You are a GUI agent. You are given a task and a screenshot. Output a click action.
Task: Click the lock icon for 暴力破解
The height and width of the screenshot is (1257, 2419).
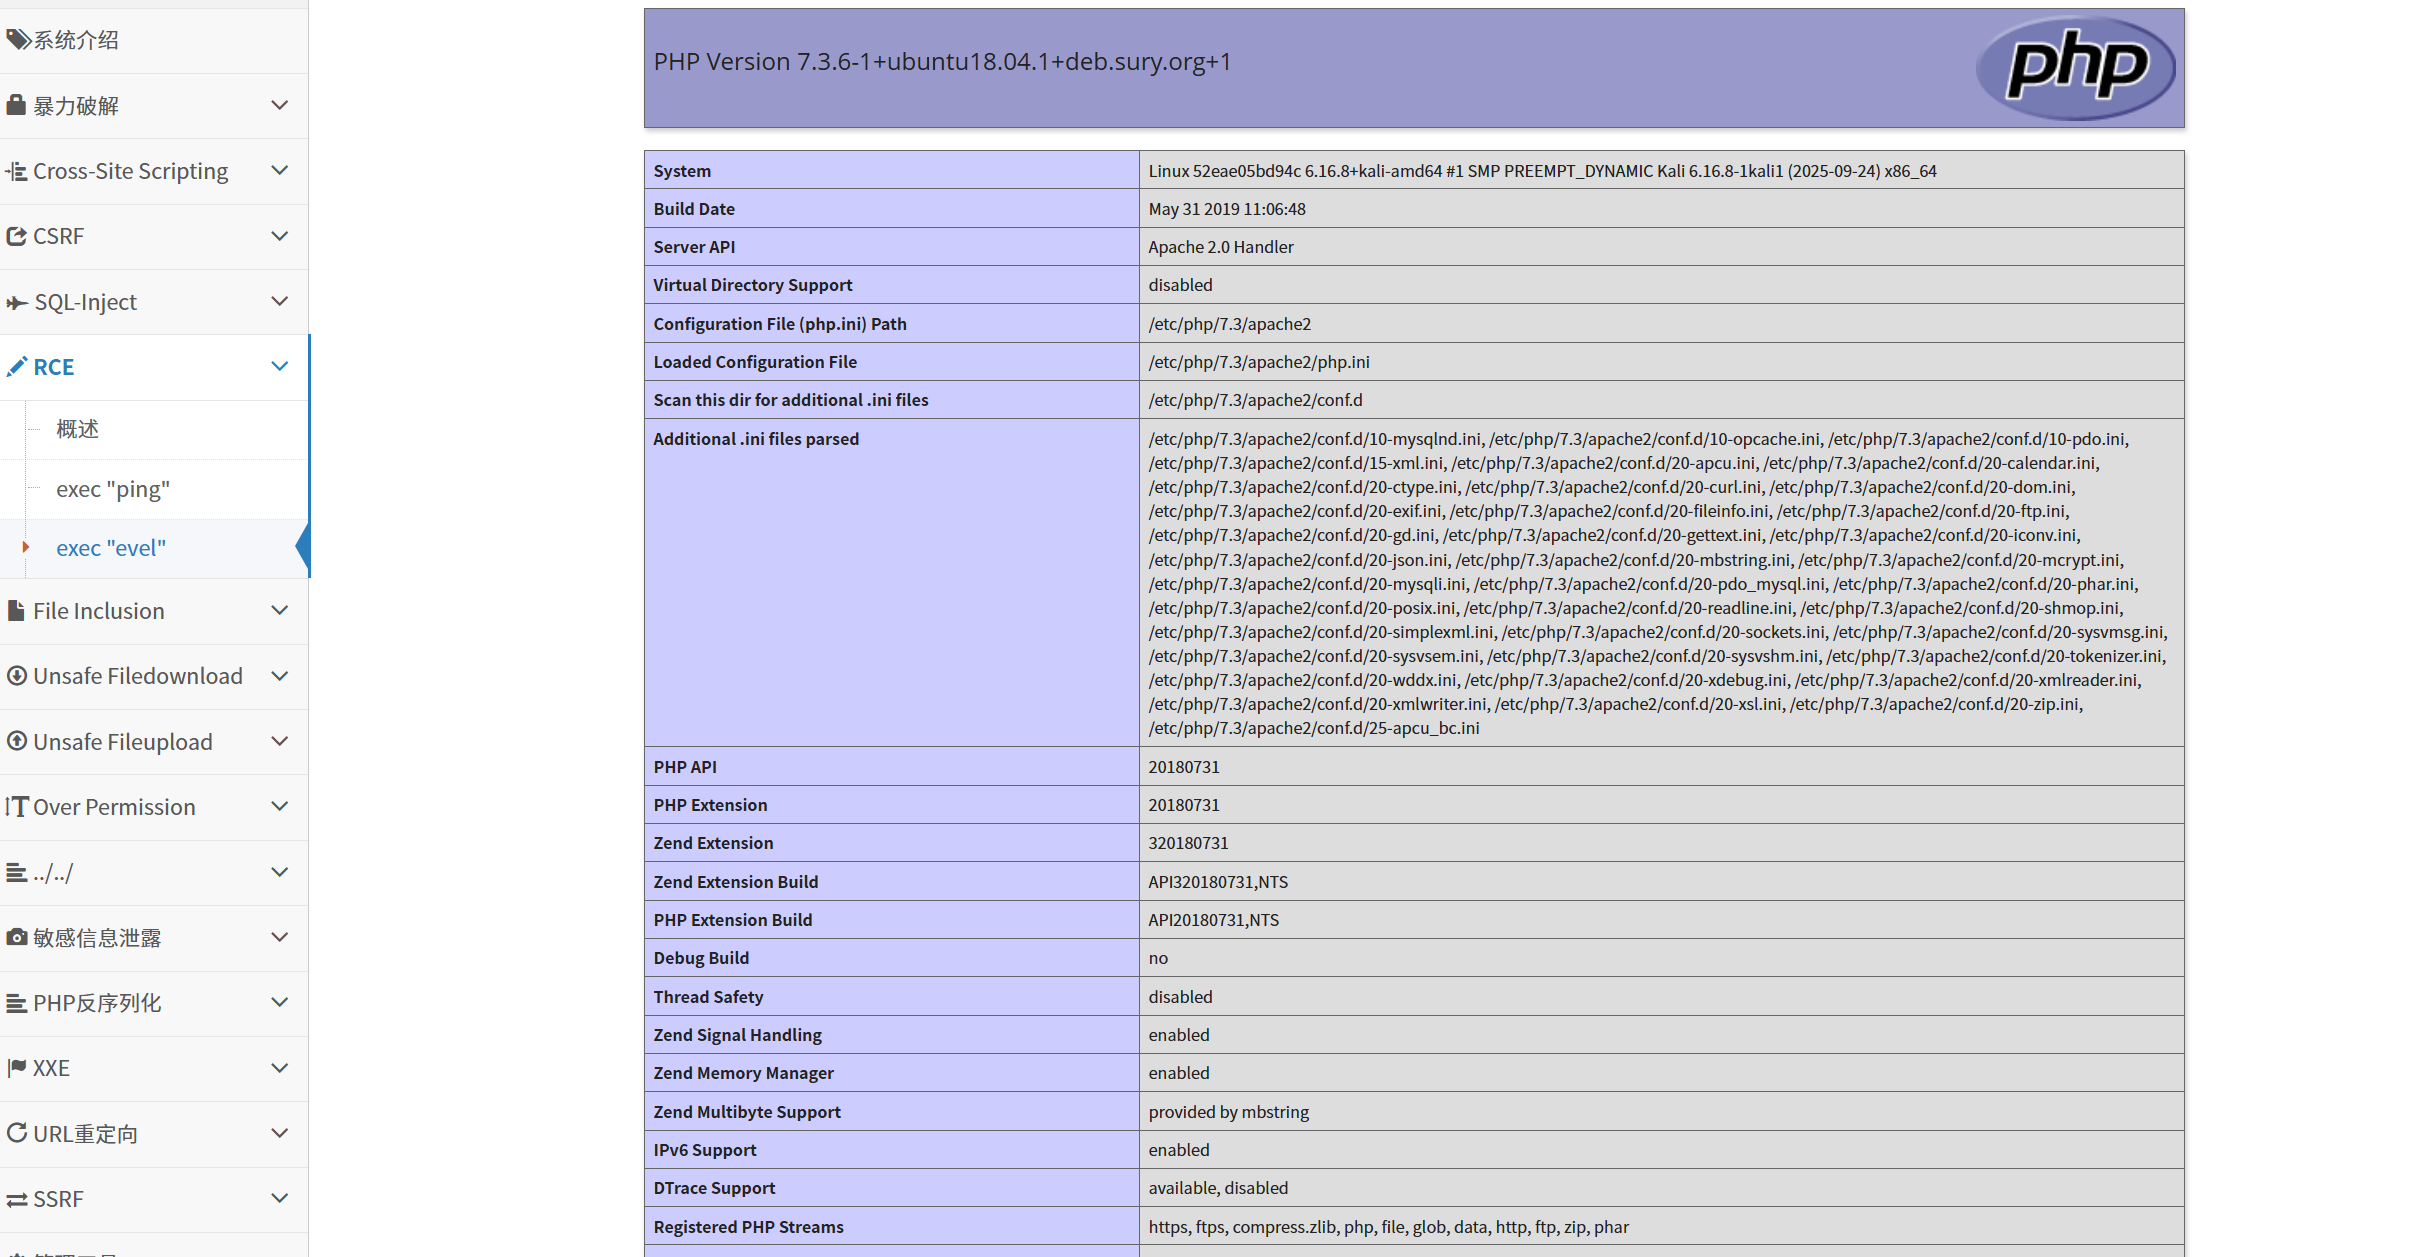tap(16, 105)
